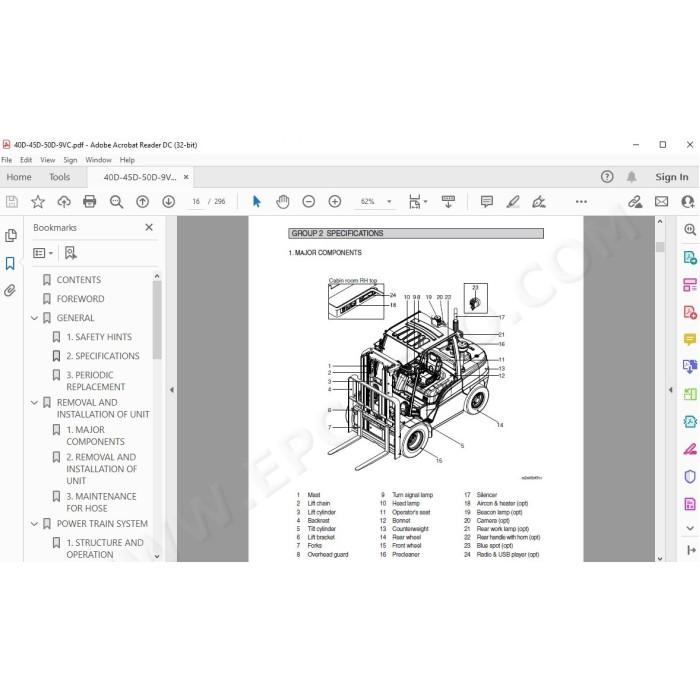This screenshot has height=700, width=700.
Task: Open the Window menu
Action: [x=98, y=160]
